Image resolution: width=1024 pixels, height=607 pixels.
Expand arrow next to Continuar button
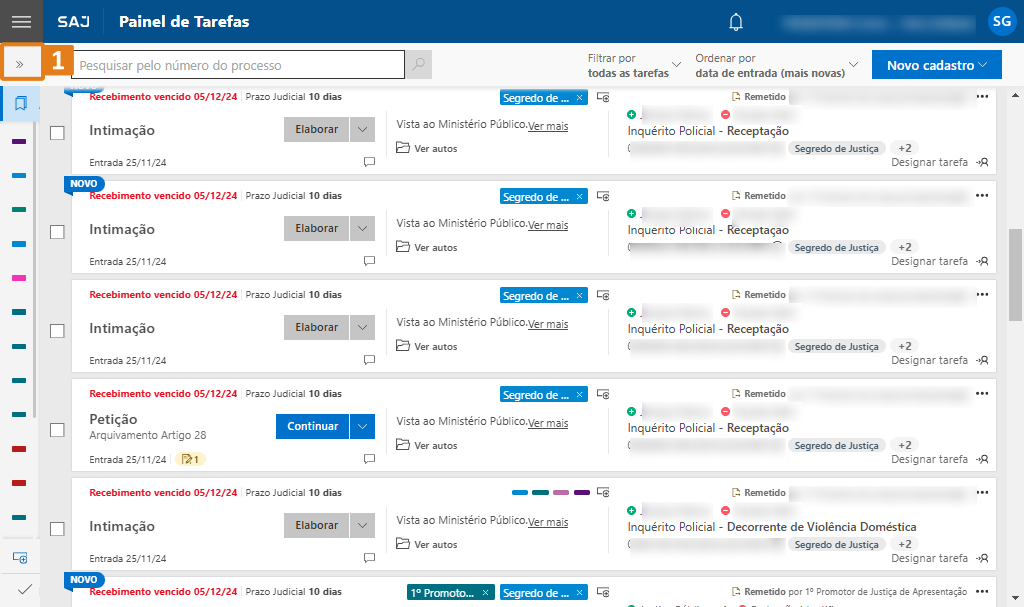362,426
